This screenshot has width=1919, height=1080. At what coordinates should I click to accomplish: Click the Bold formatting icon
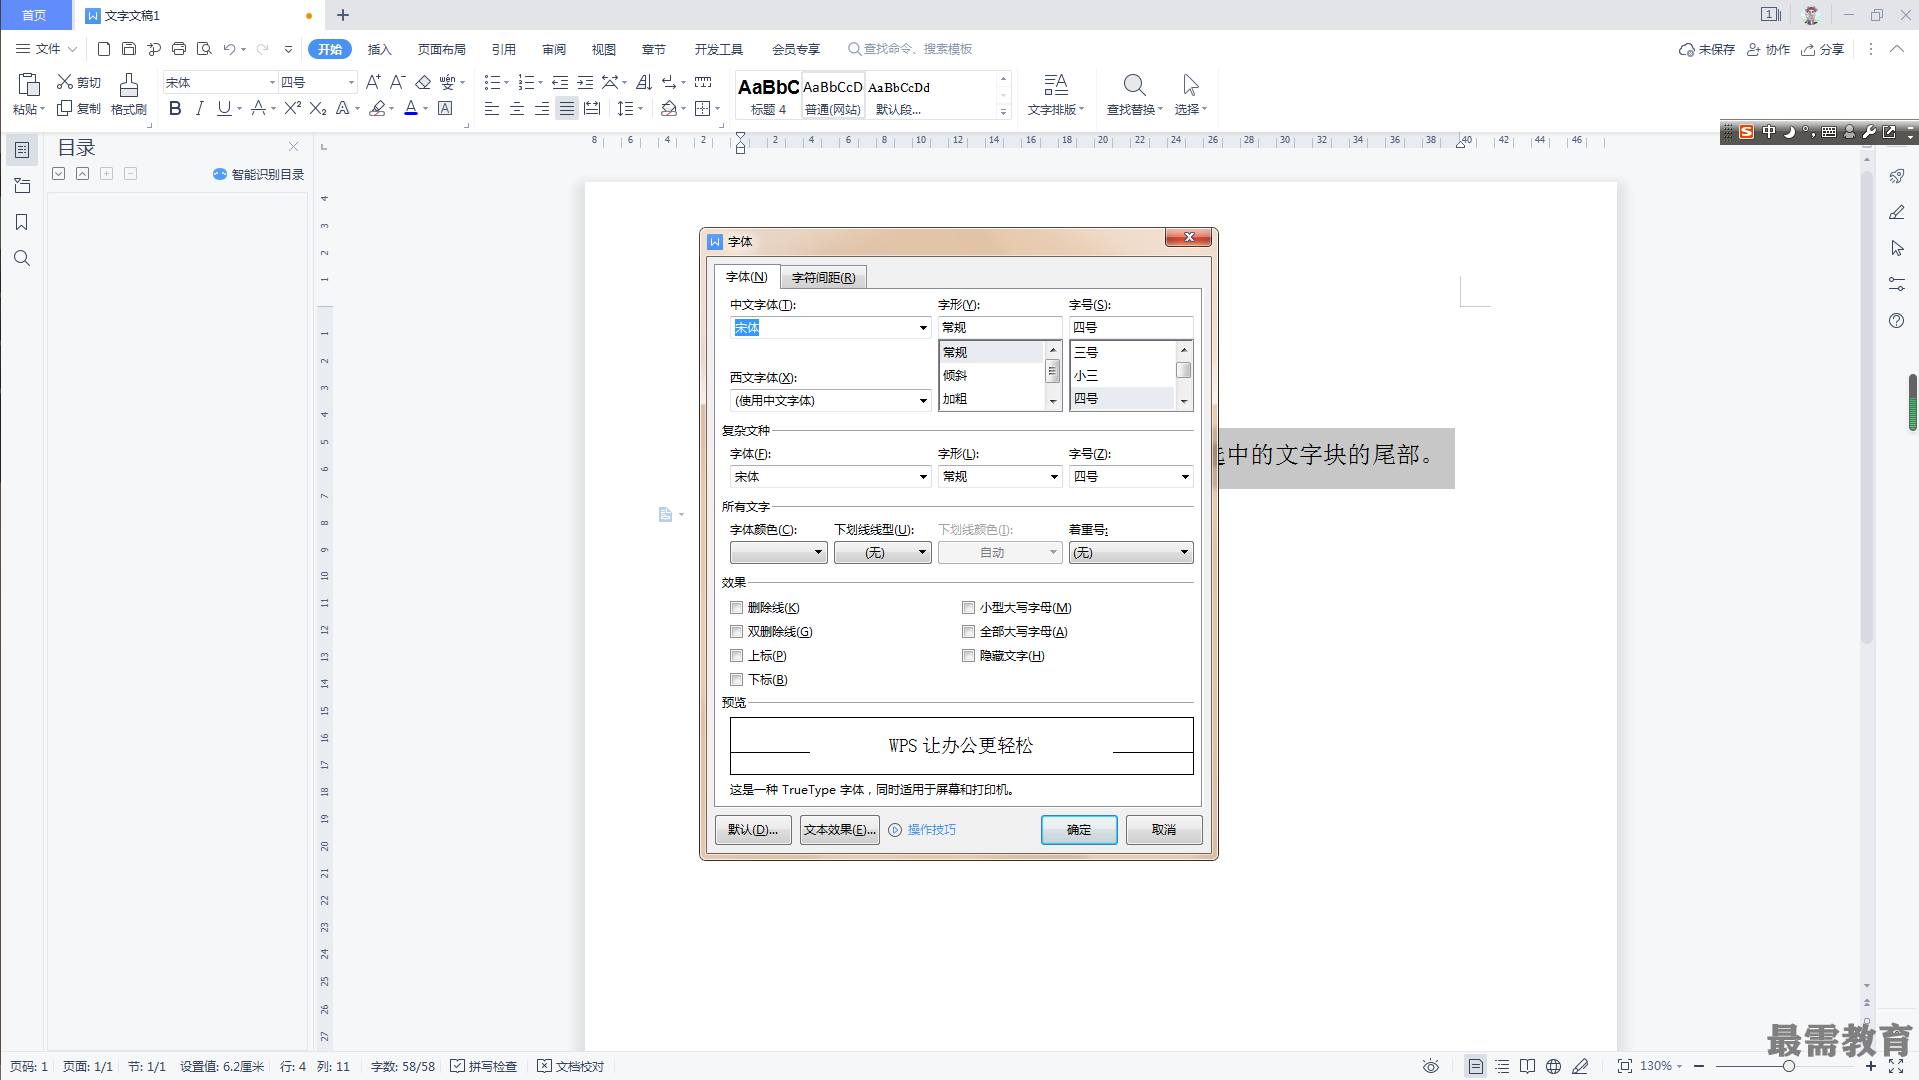(175, 108)
